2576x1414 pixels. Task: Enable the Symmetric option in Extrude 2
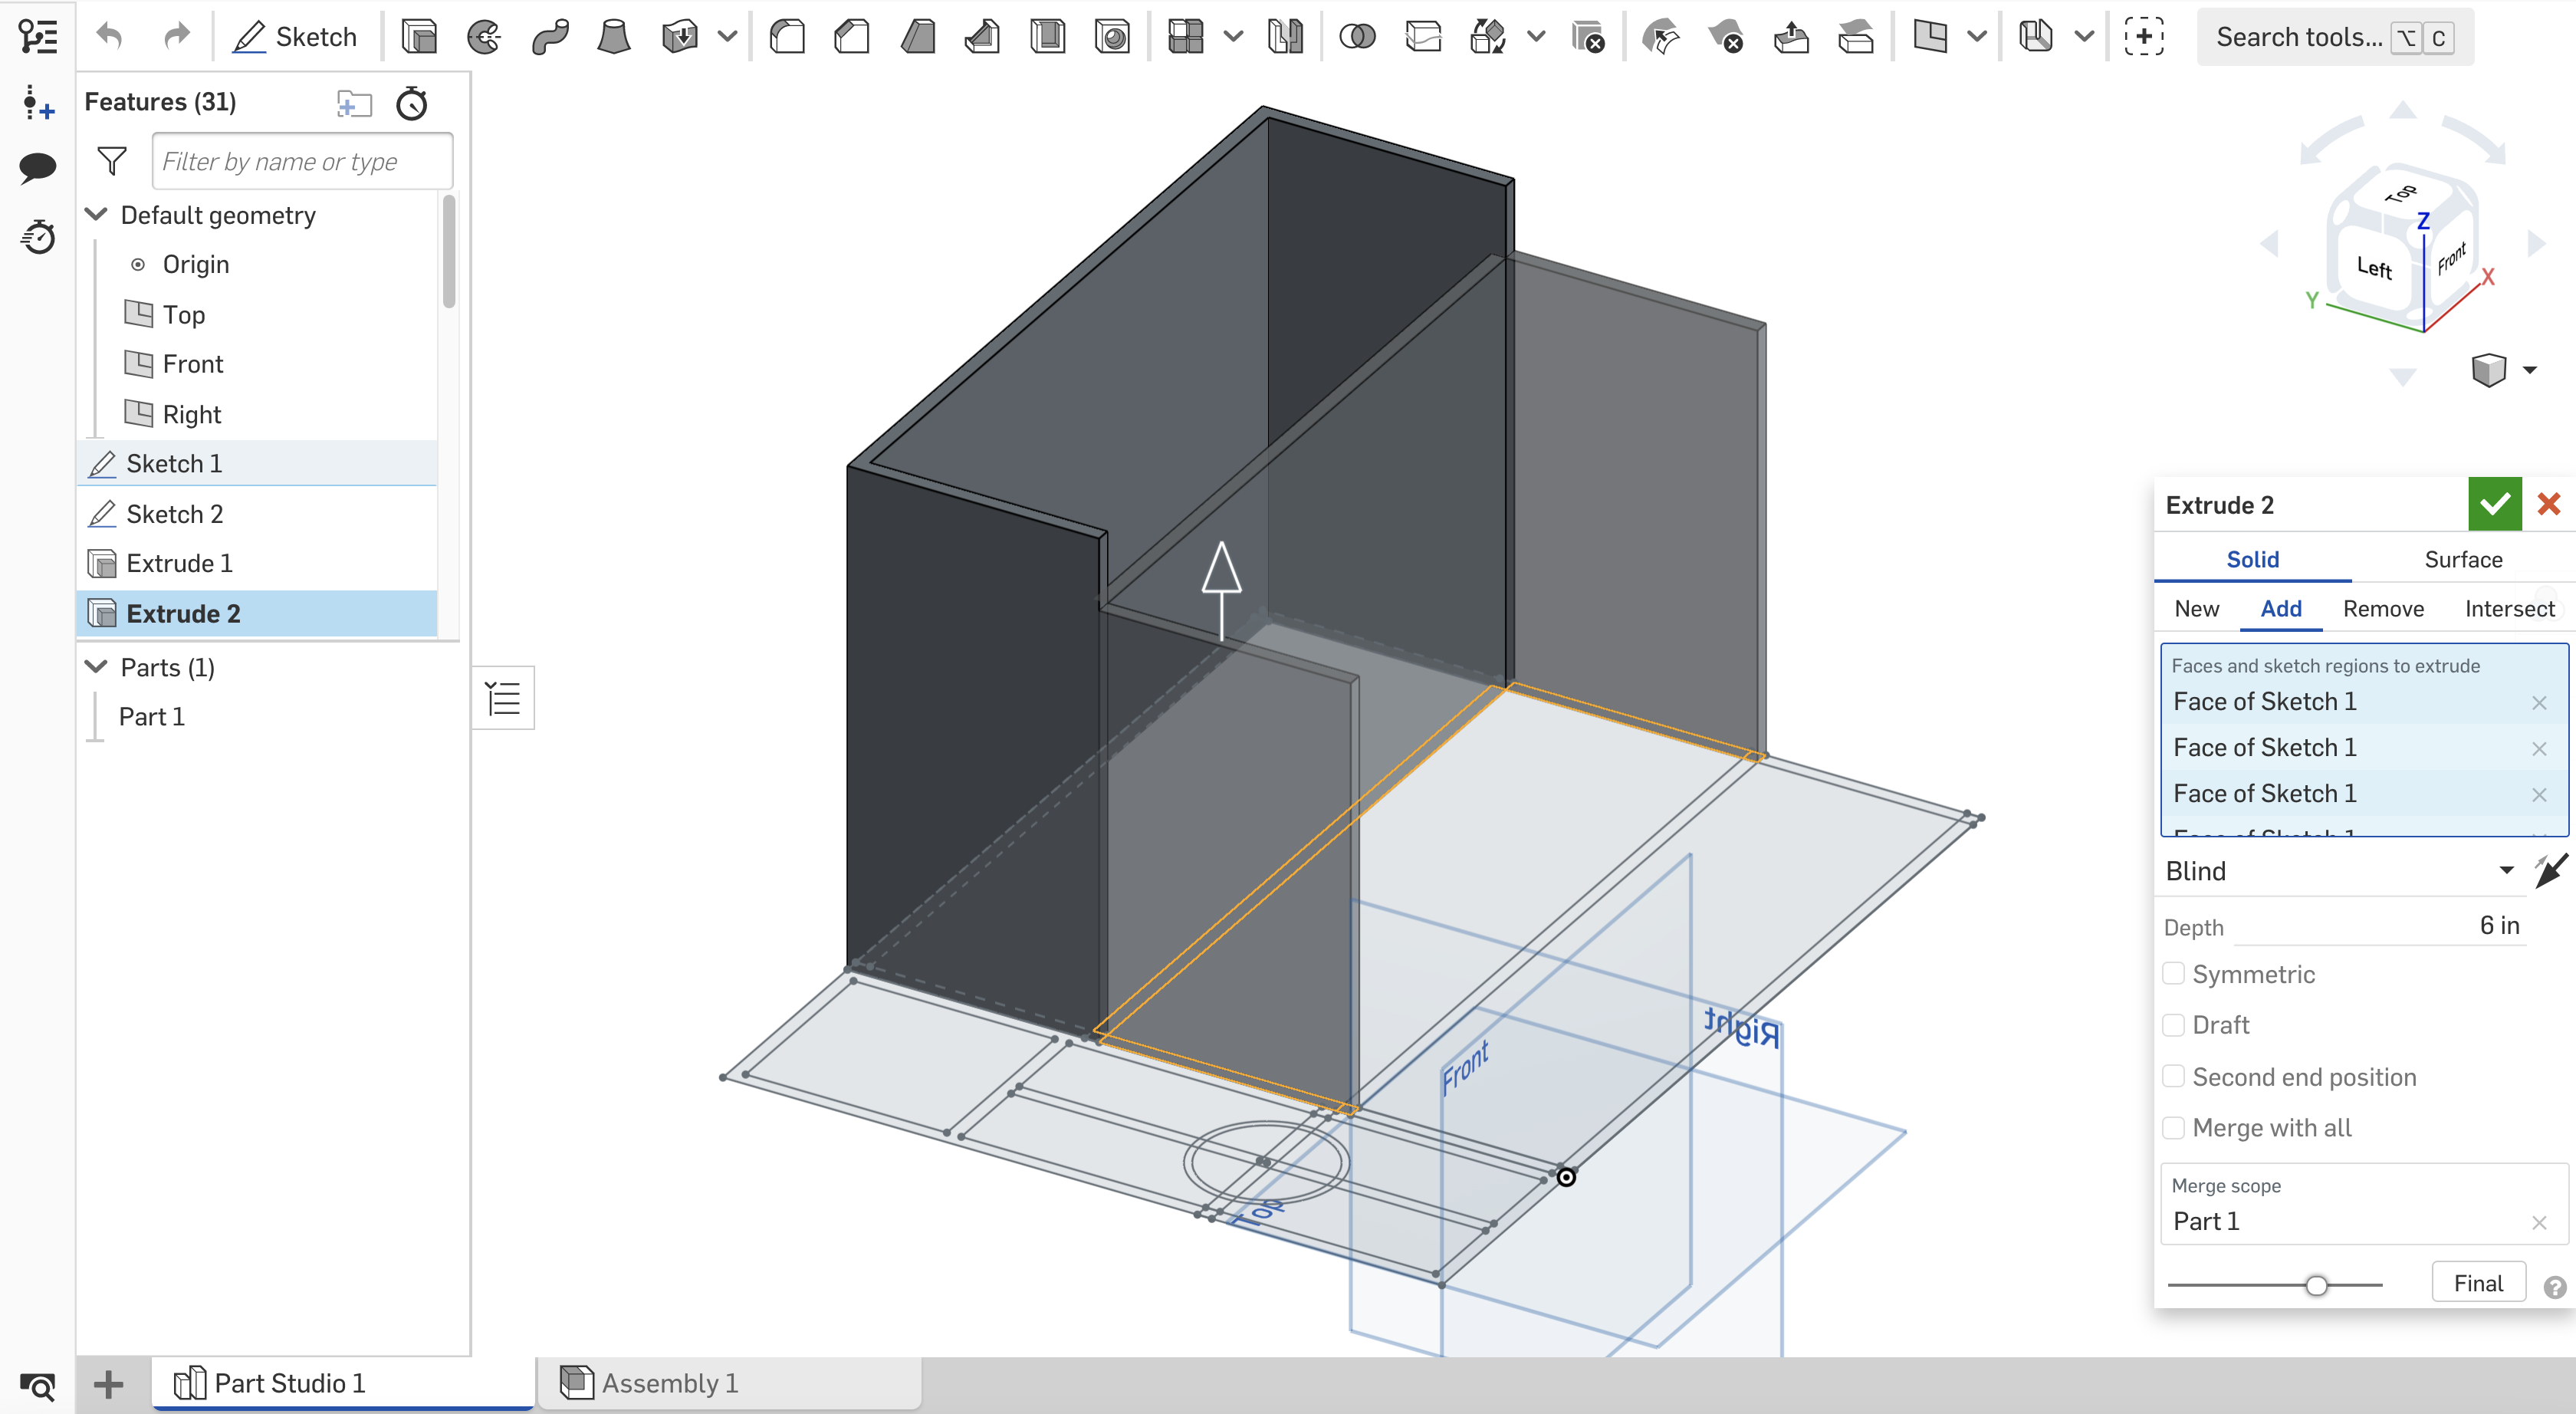2173,973
